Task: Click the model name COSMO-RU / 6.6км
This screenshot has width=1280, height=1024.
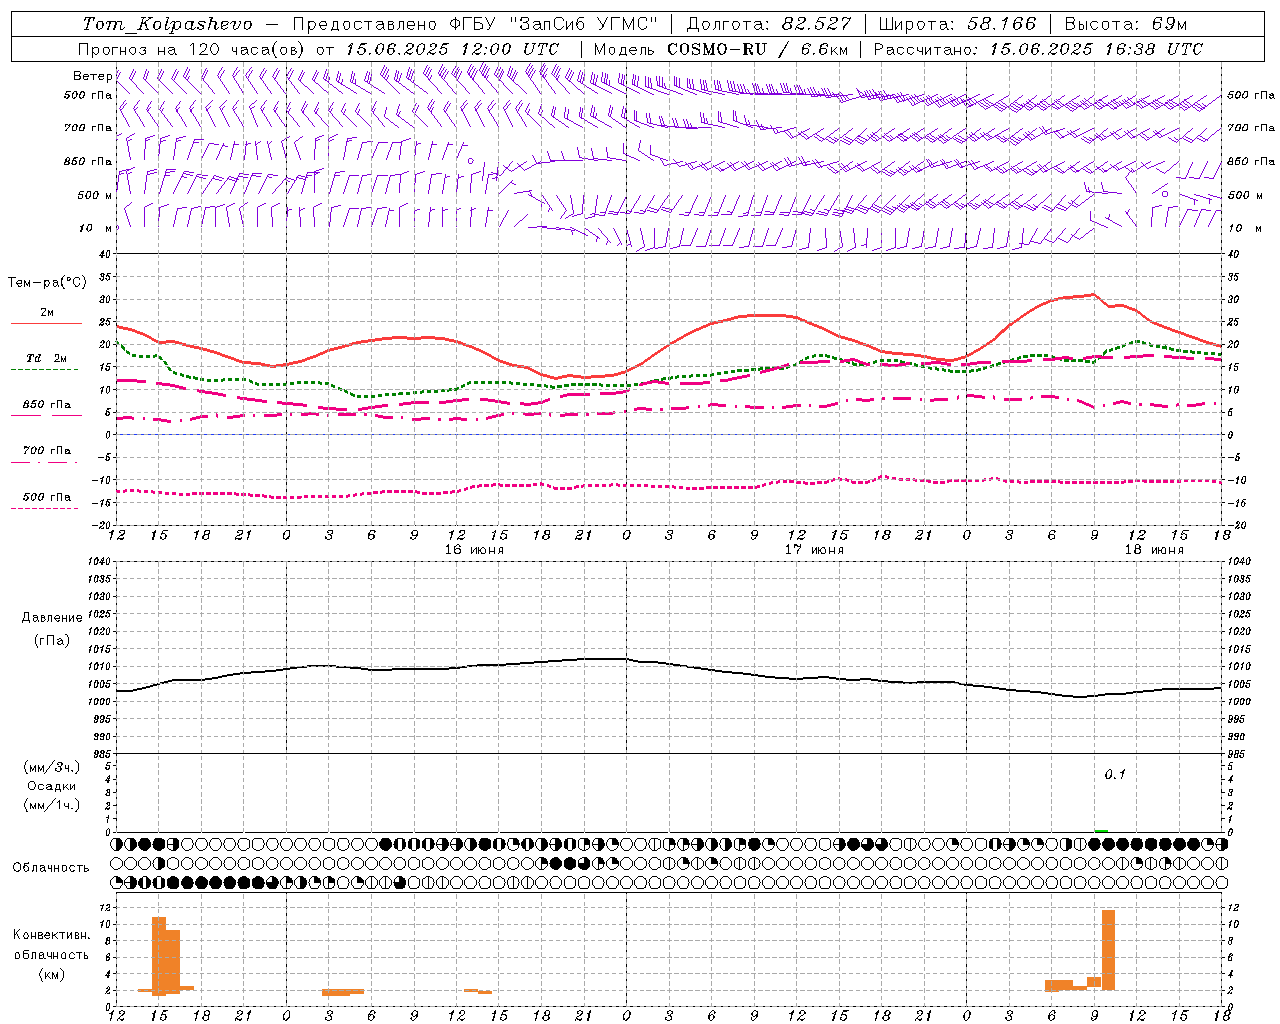Action: [758, 49]
